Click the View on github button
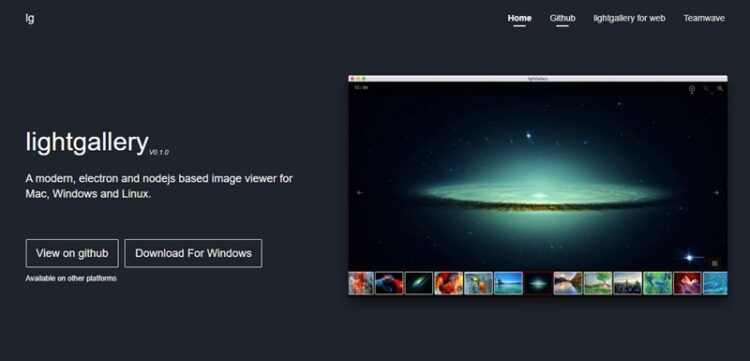Screen dimensions: 750x361 tap(72, 253)
